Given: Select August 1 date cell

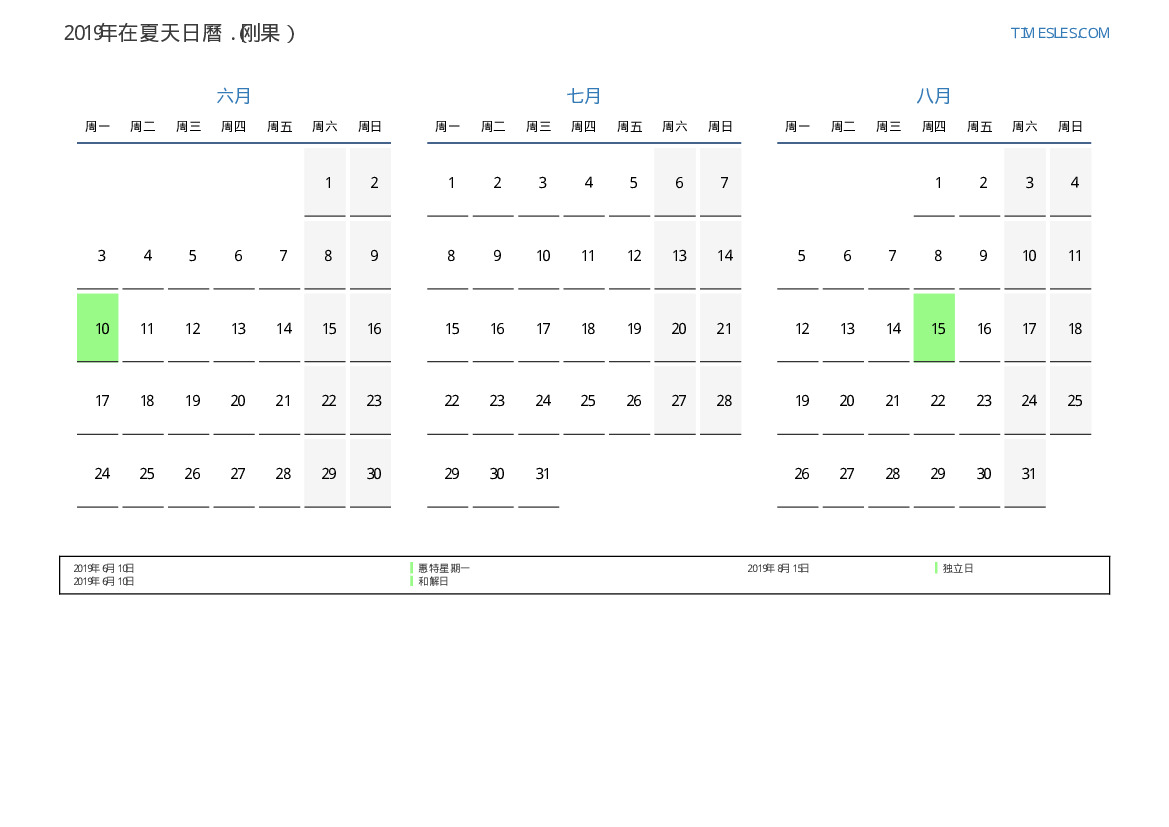Looking at the screenshot, I should coord(937,183).
